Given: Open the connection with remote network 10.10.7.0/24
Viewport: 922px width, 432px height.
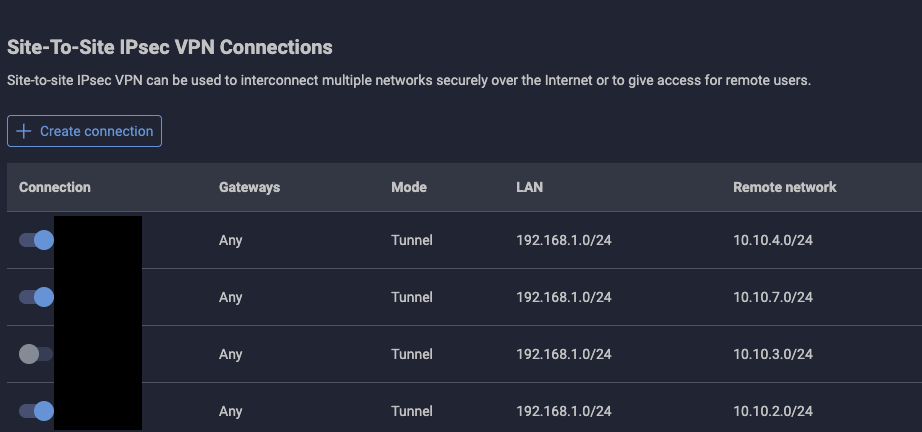Looking at the screenshot, I should (773, 297).
